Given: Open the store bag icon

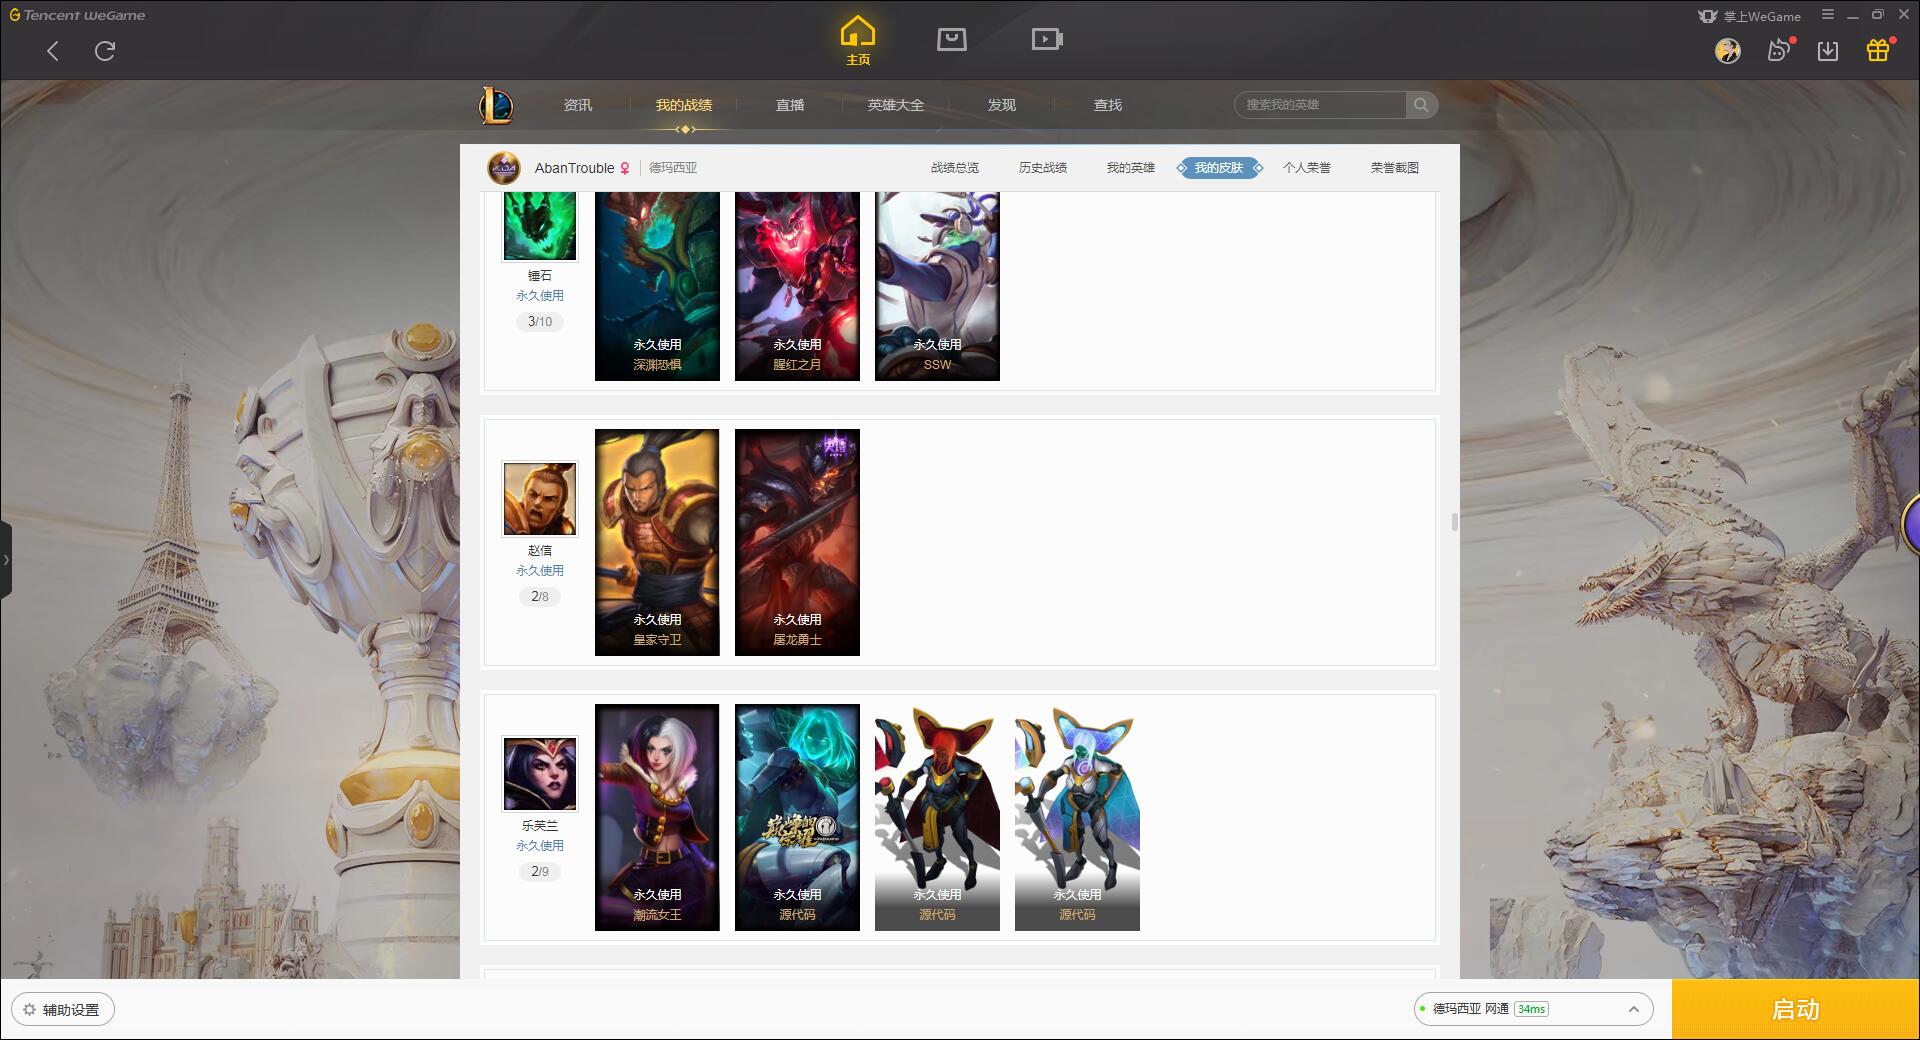Looking at the screenshot, I should point(952,39).
